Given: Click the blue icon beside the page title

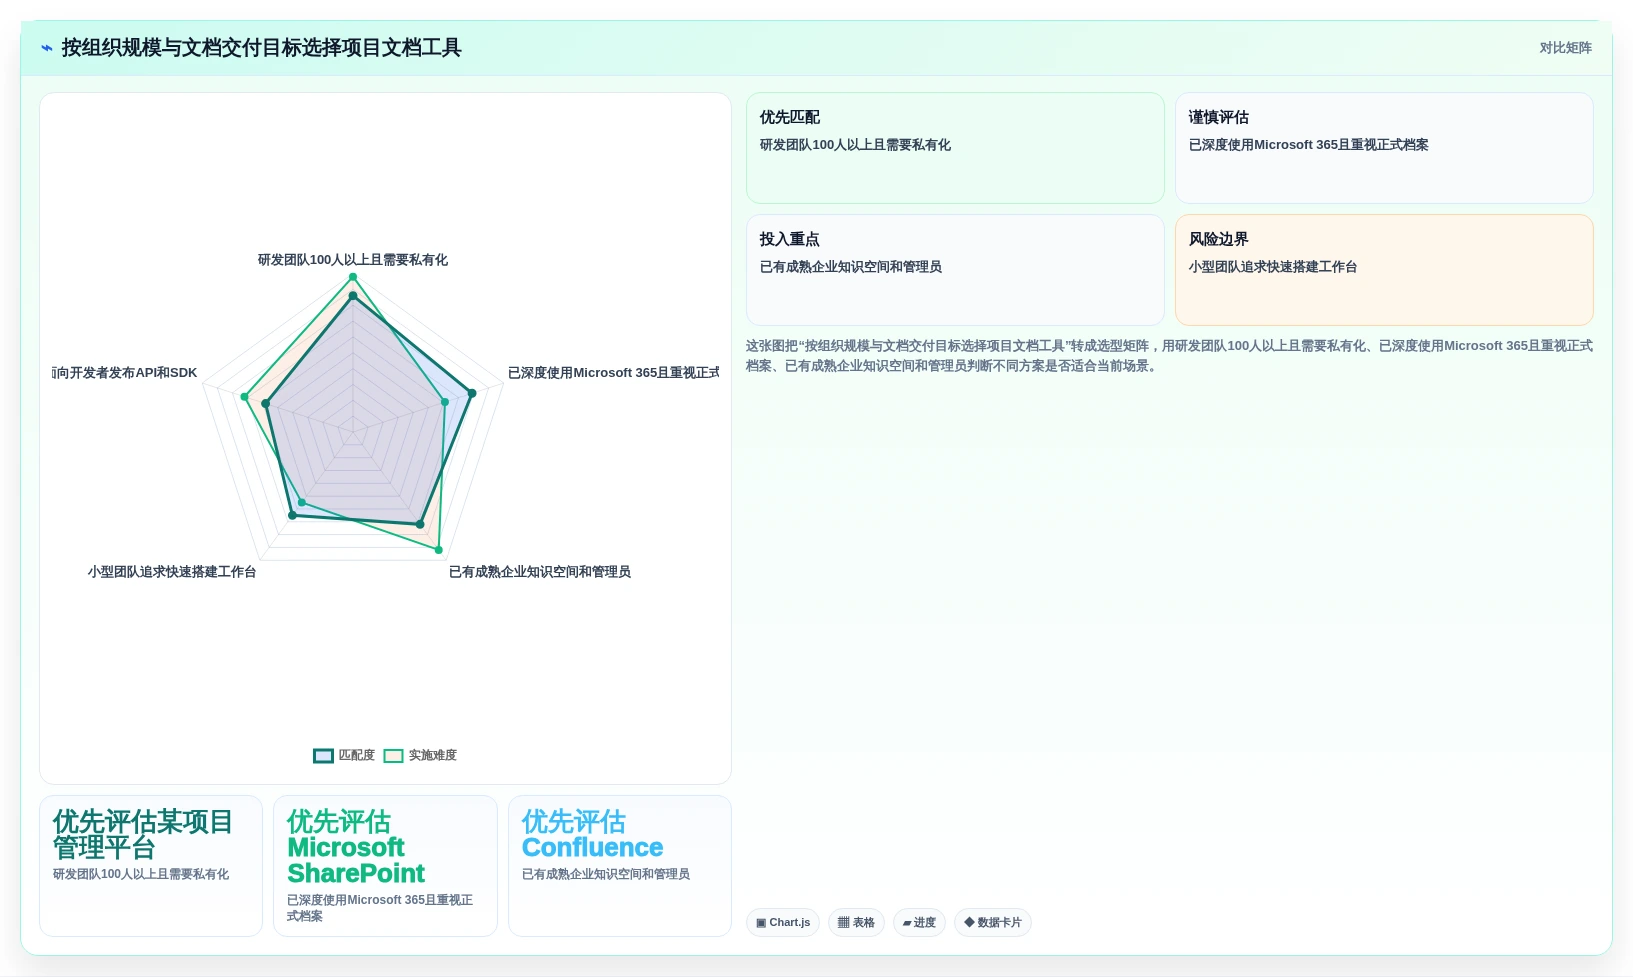Looking at the screenshot, I should click(46, 48).
